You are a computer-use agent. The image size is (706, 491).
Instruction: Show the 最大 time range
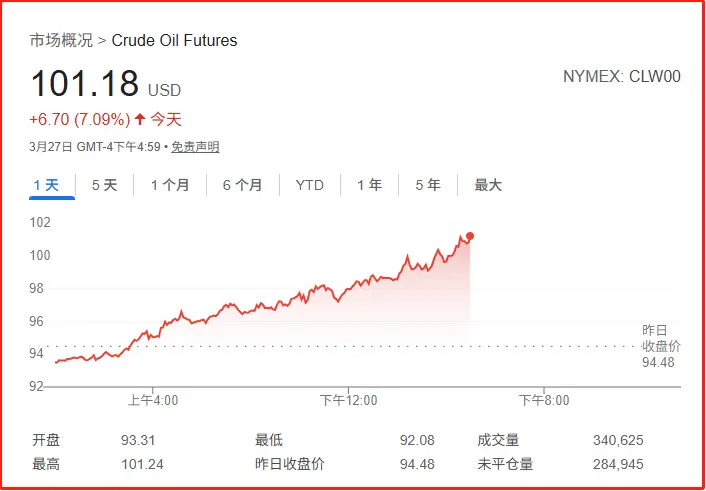(x=488, y=185)
